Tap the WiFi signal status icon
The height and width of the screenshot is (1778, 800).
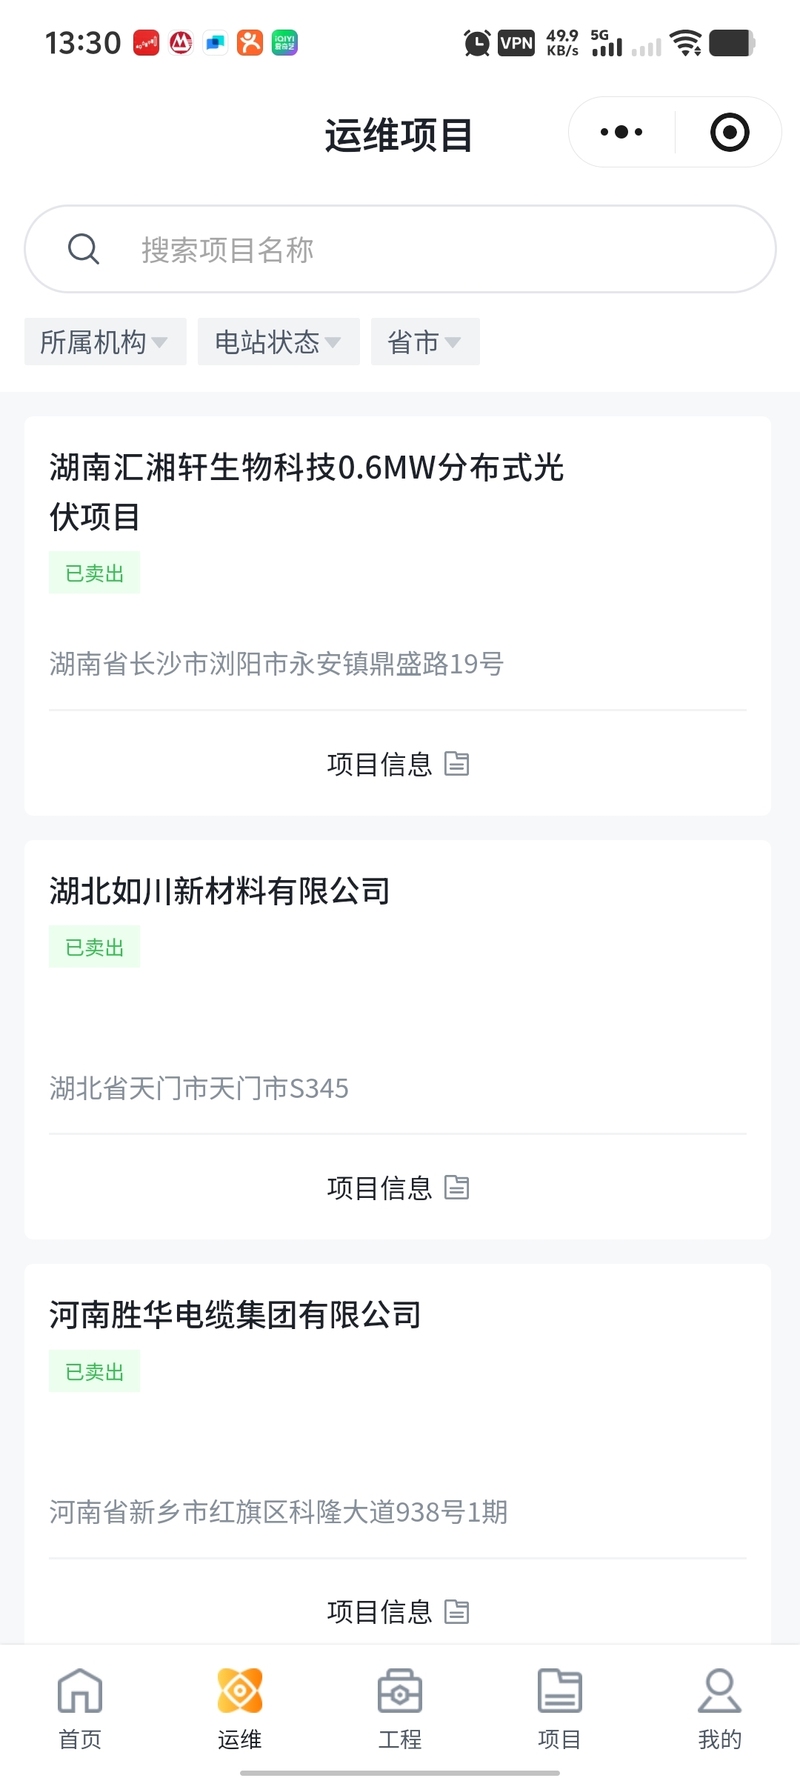point(686,43)
